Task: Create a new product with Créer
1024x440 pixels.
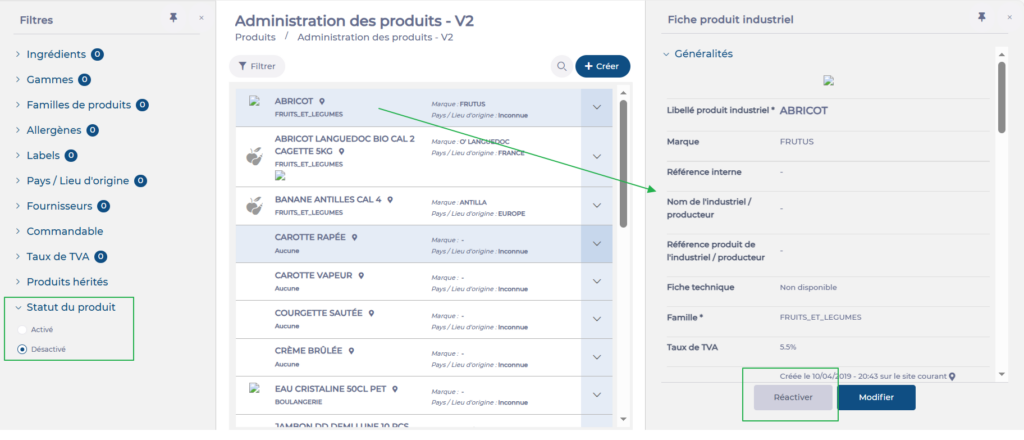Action: [603, 66]
